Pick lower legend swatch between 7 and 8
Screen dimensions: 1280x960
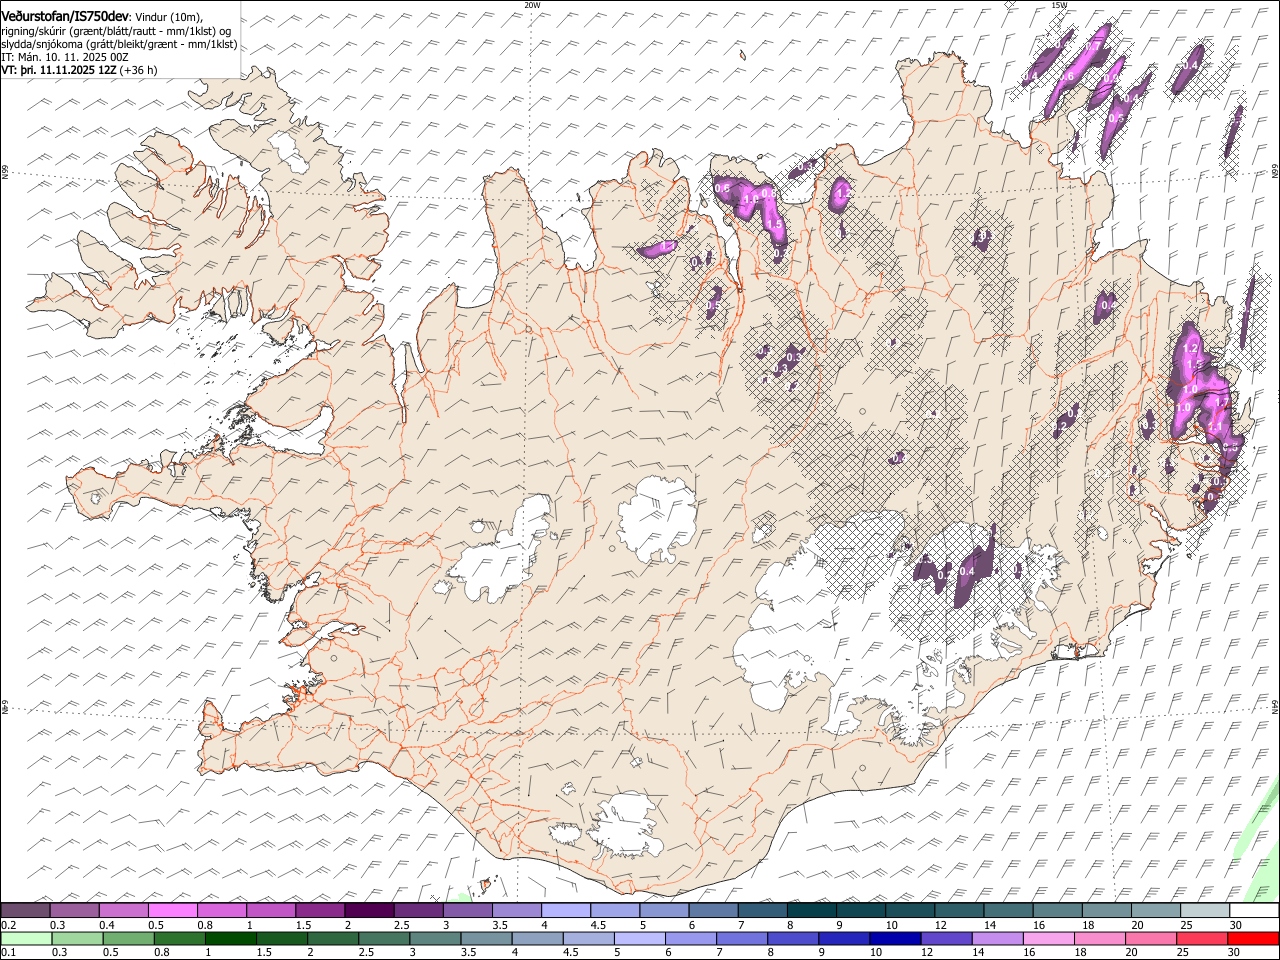coord(741,938)
